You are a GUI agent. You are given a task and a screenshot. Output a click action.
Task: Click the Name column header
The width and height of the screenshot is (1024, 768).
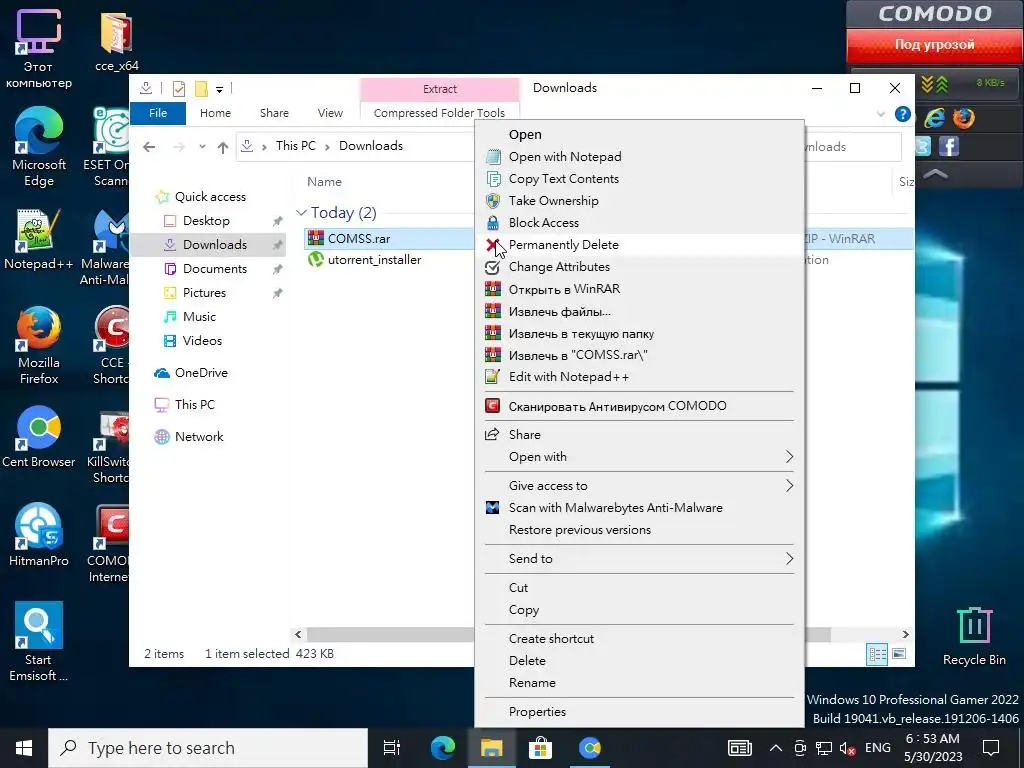tap(325, 182)
